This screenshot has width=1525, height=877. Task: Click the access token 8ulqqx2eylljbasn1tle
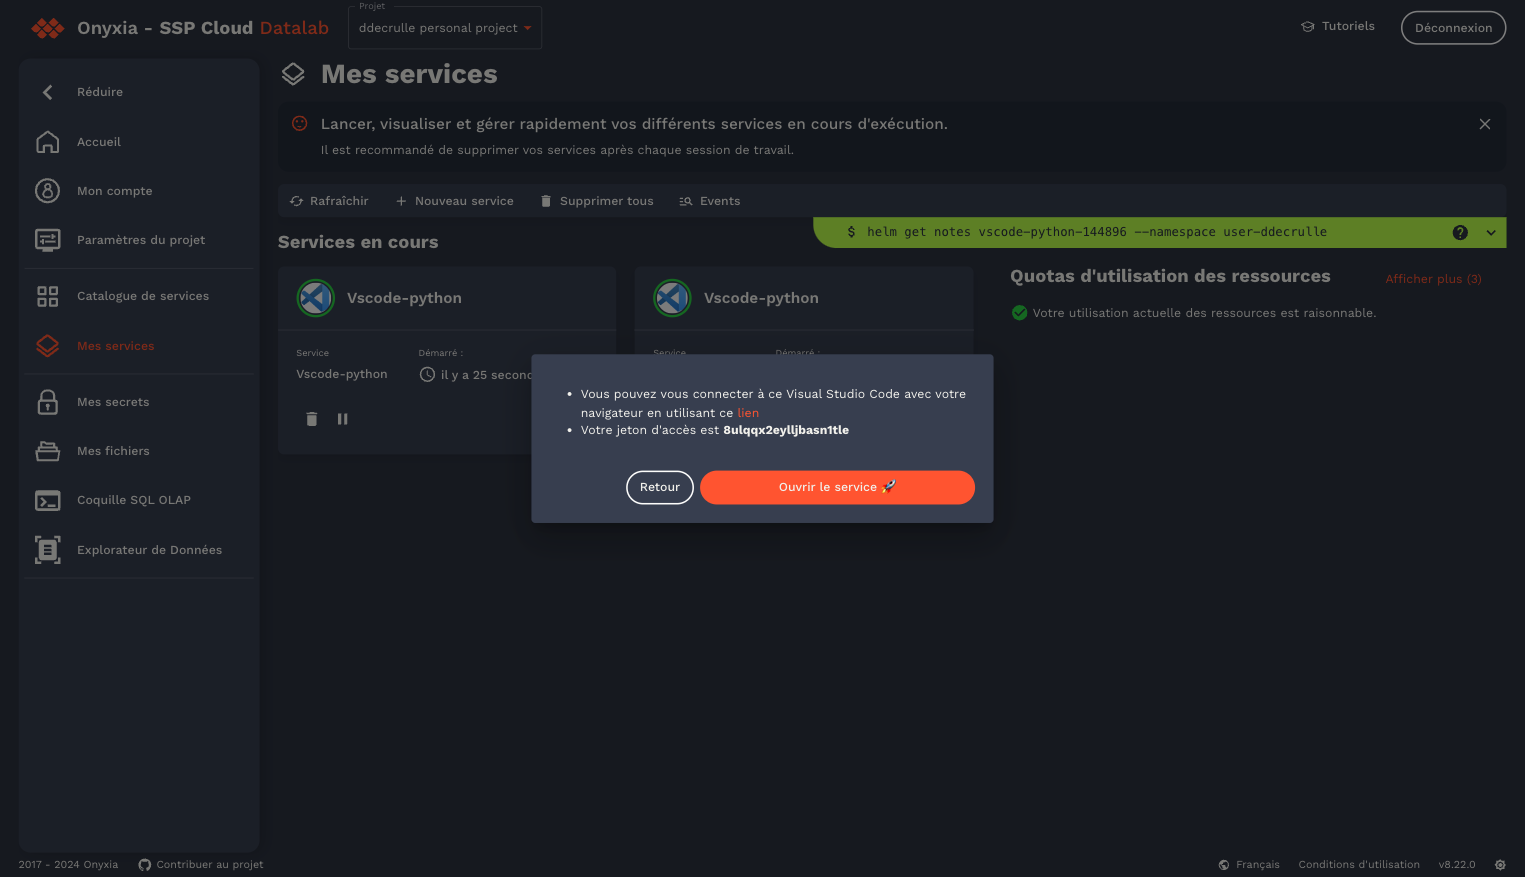point(786,430)
